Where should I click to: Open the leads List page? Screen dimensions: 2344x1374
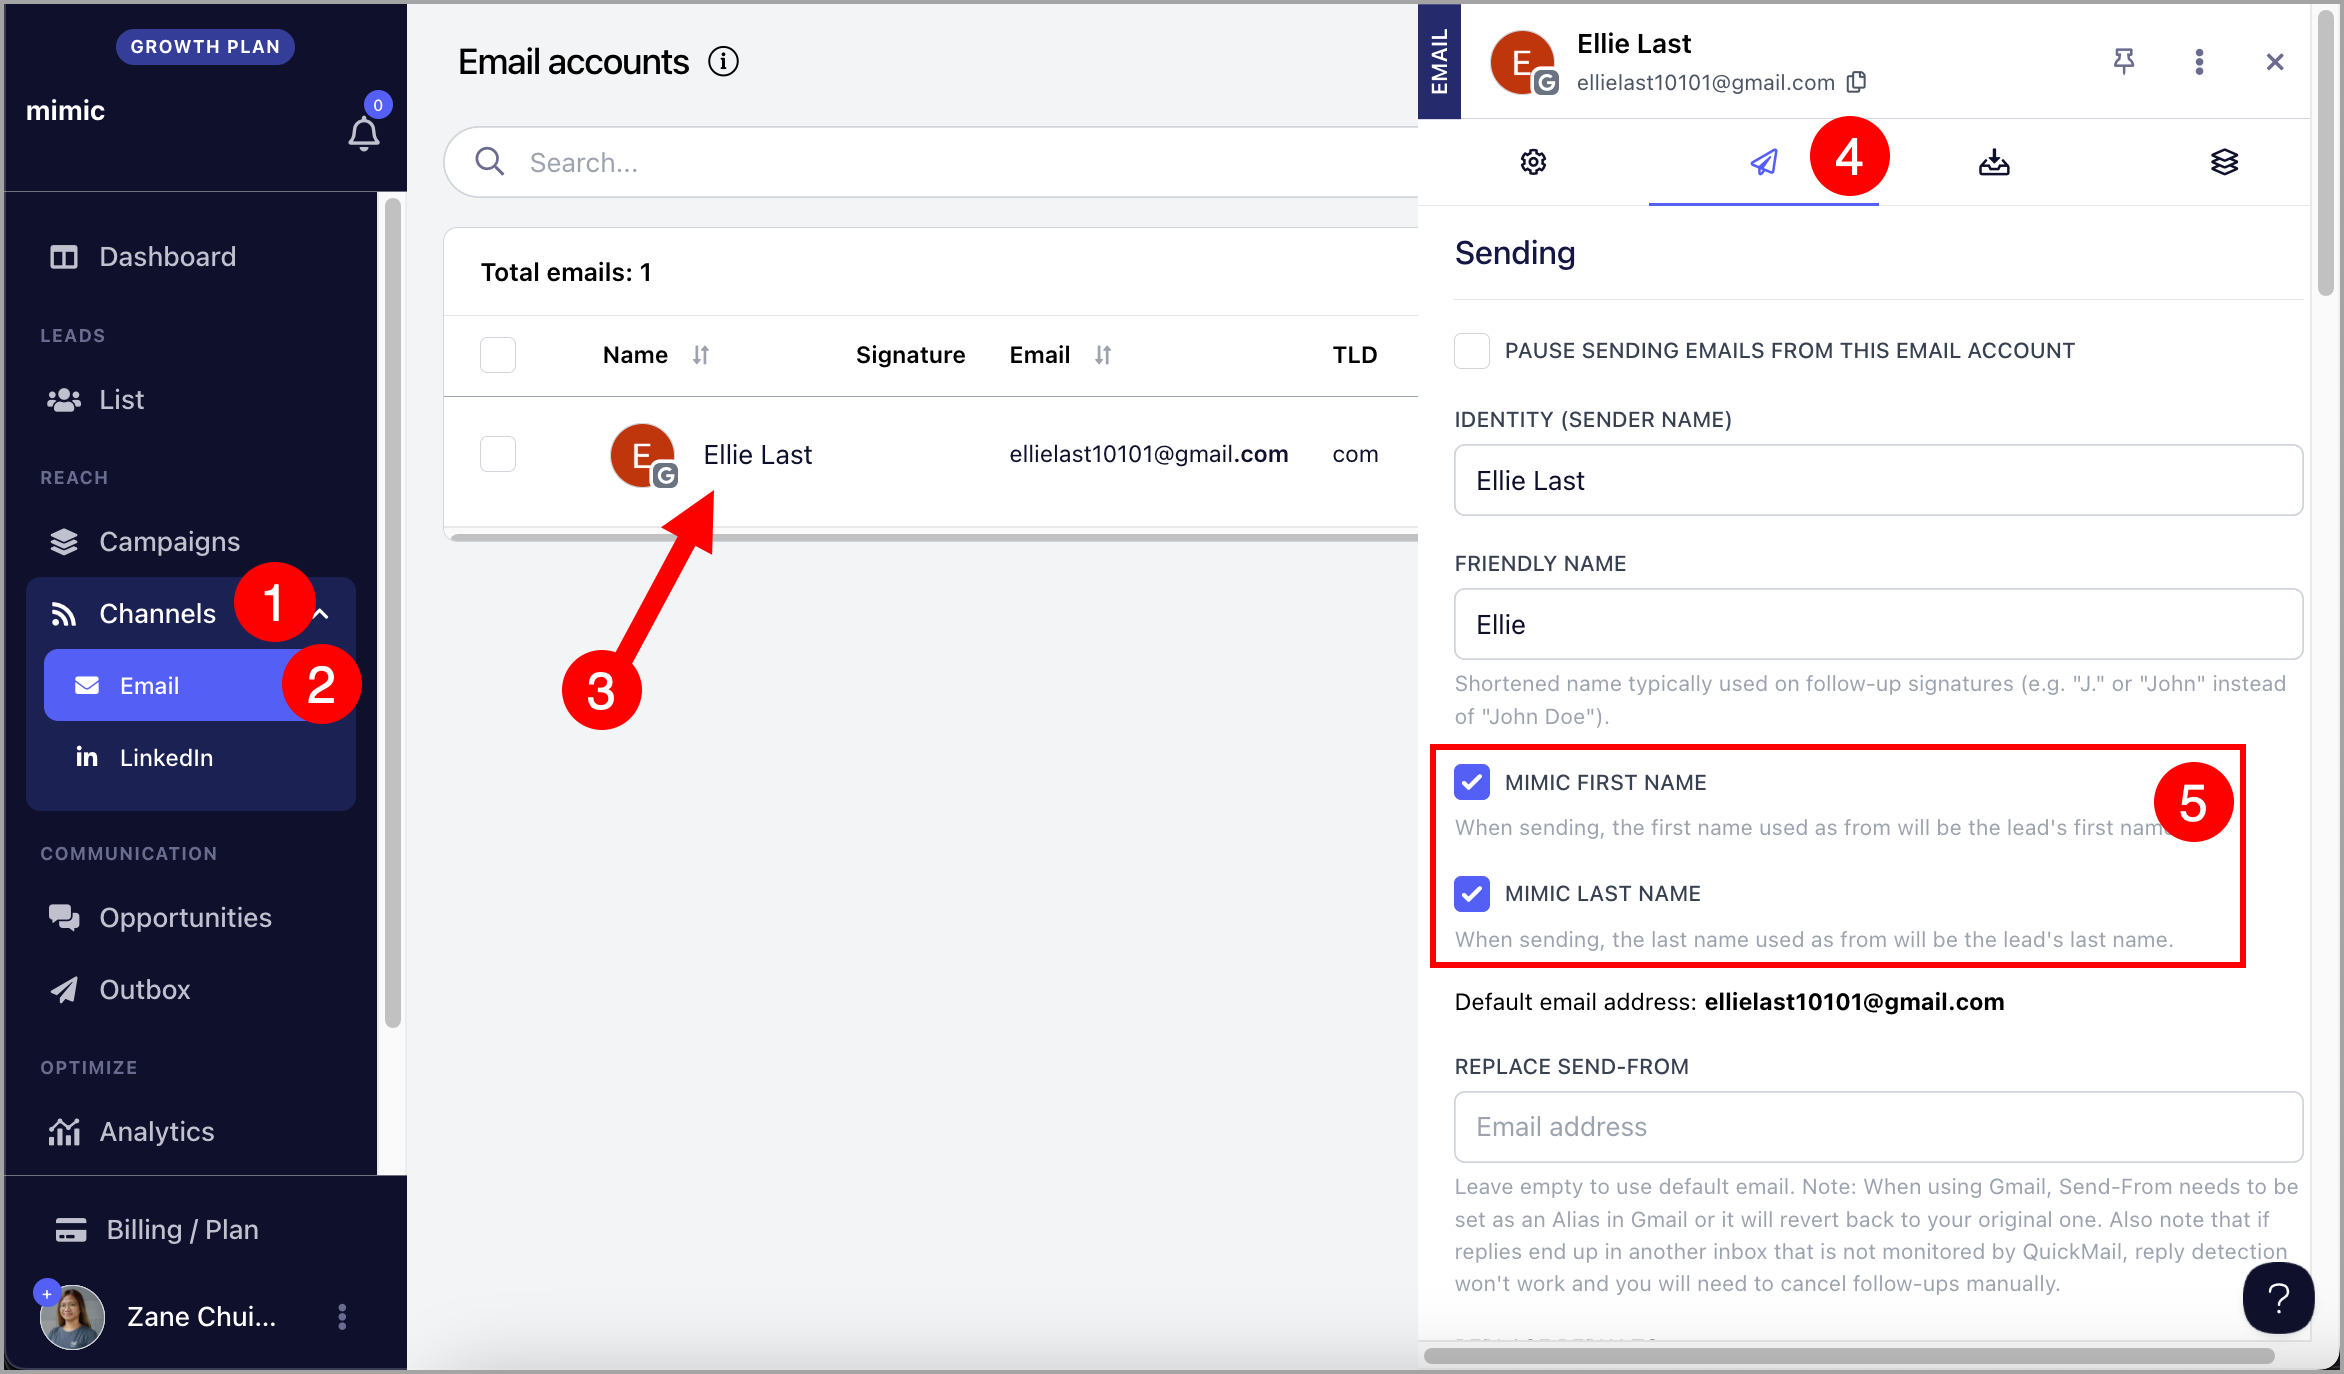click(x=121, y=400)
